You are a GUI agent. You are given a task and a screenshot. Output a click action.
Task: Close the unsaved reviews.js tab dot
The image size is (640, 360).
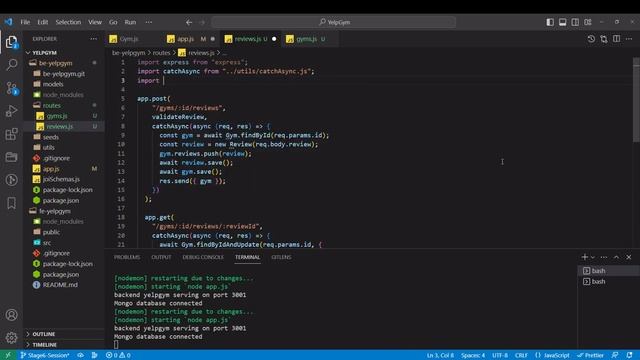pyautogui.click(x=274, y=39)
